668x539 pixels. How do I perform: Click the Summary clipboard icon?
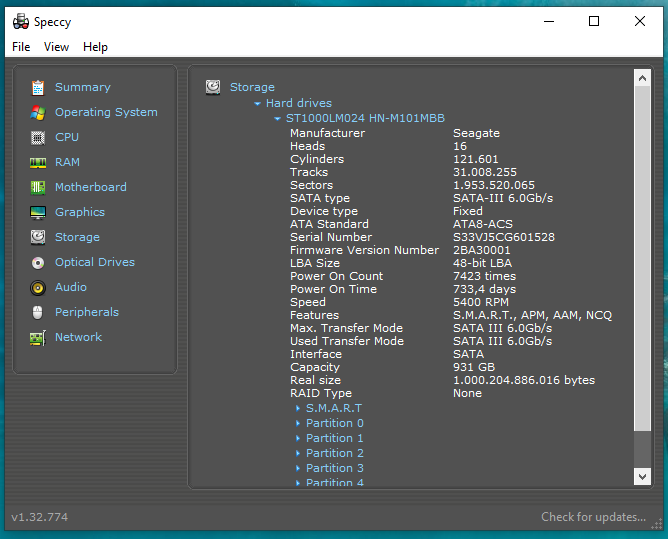pyautogui.click(x=38, y=88)
